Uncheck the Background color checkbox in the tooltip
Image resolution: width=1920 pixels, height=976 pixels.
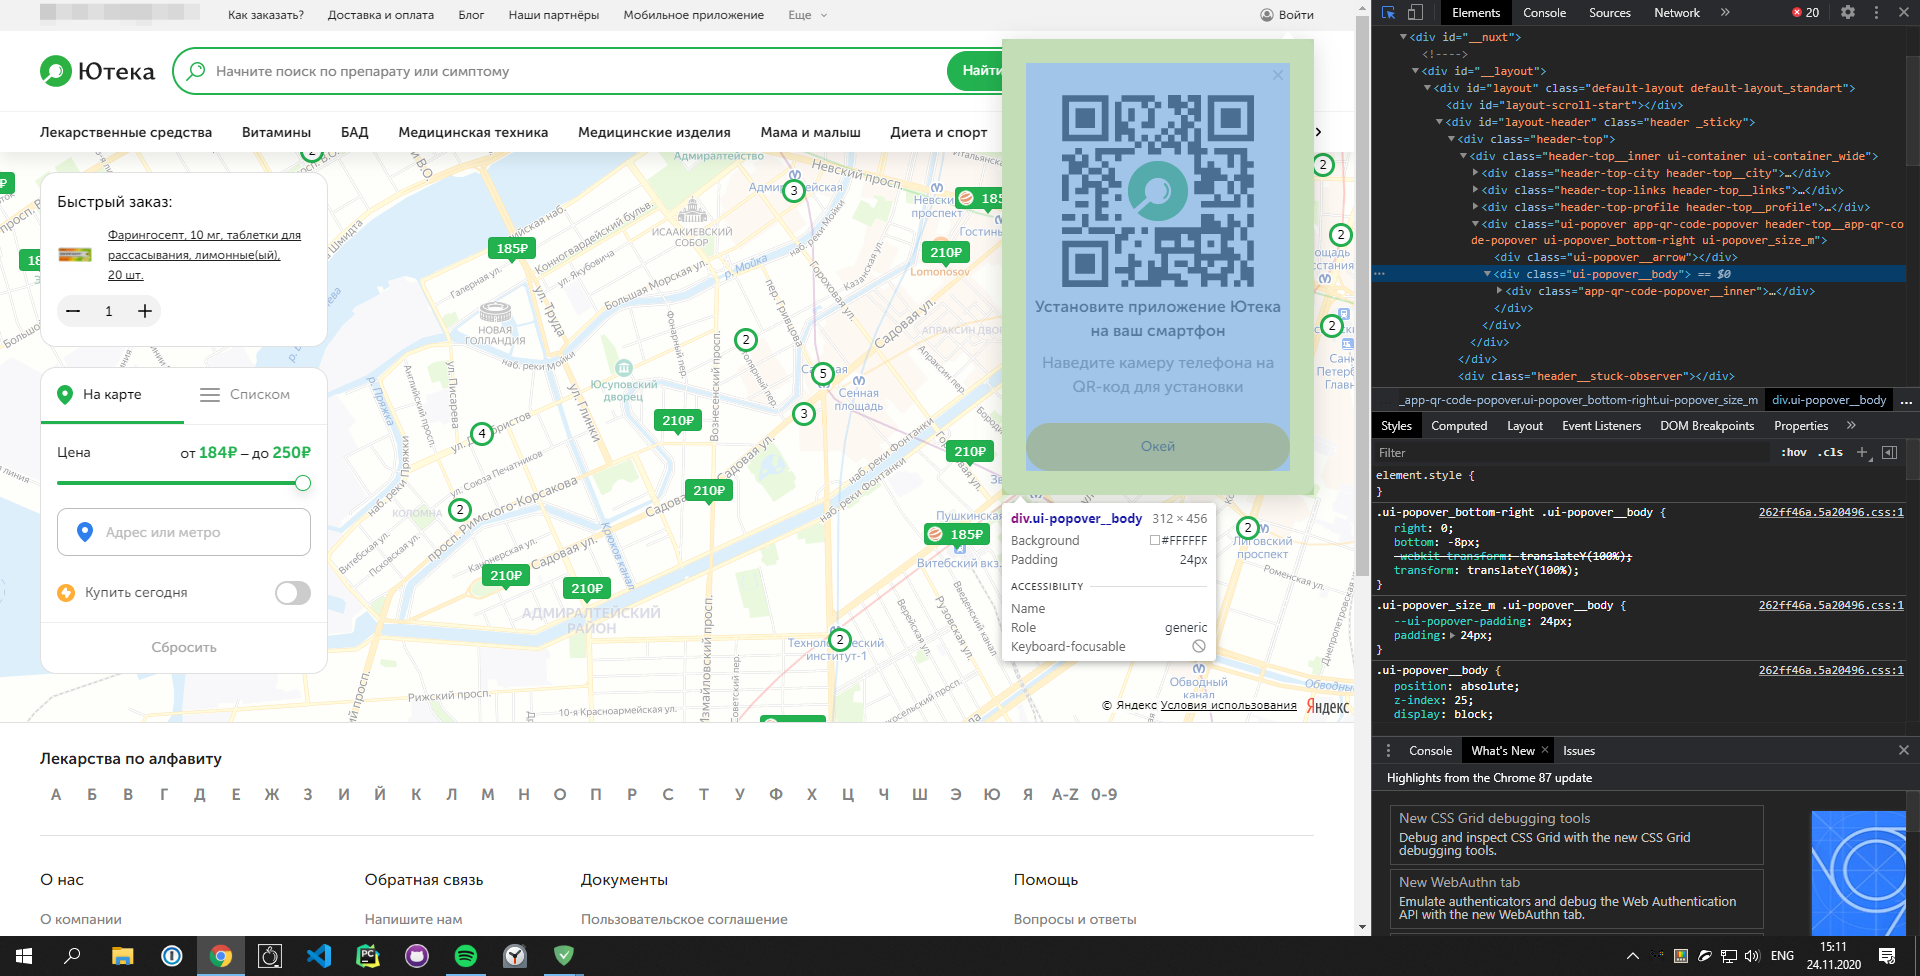pos(1154,540)
